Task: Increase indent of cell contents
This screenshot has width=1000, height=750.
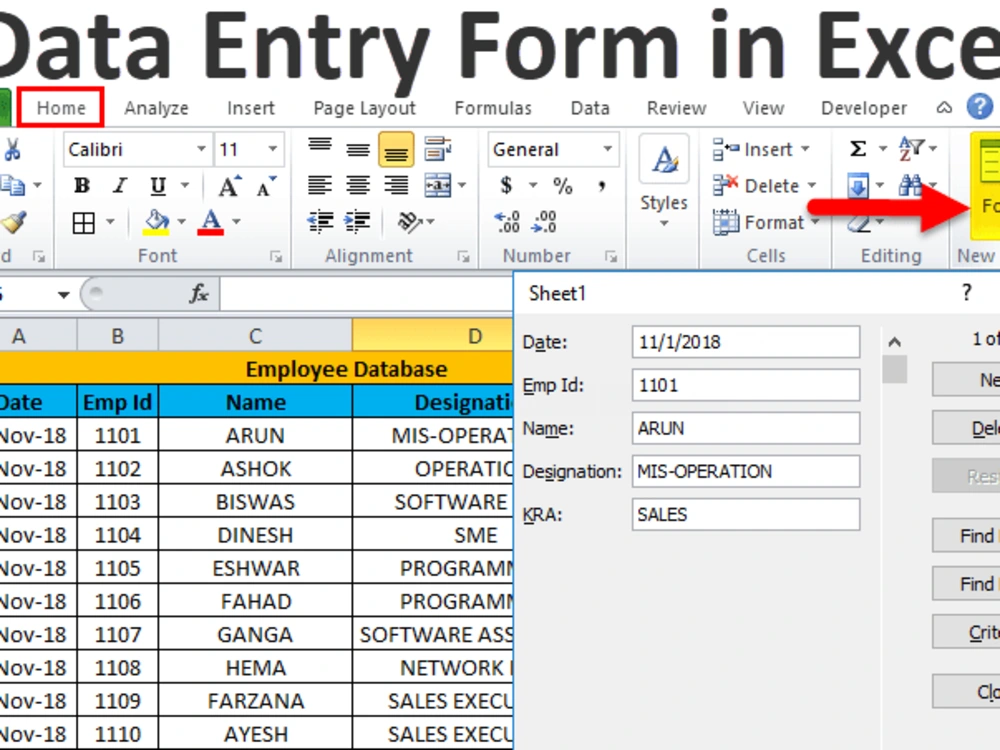Action: 357,222
